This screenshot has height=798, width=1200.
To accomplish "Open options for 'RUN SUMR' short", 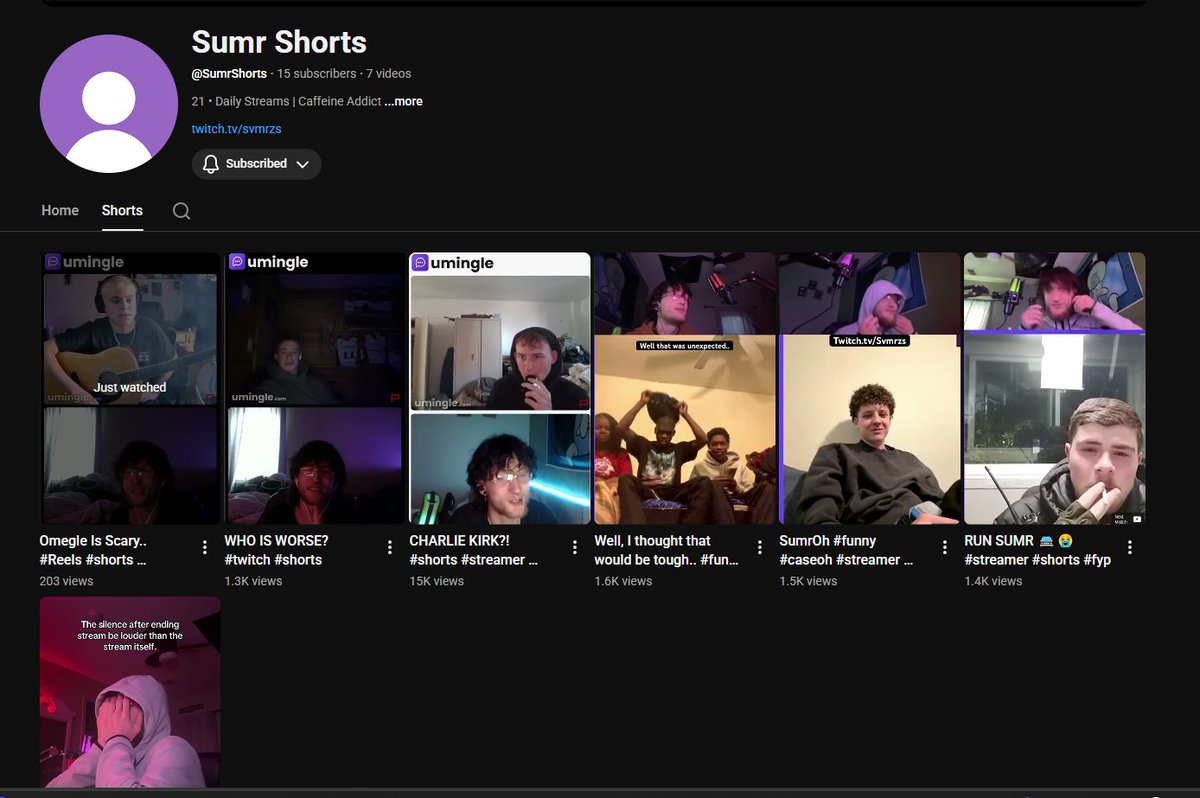I will tap(1130, 547).
